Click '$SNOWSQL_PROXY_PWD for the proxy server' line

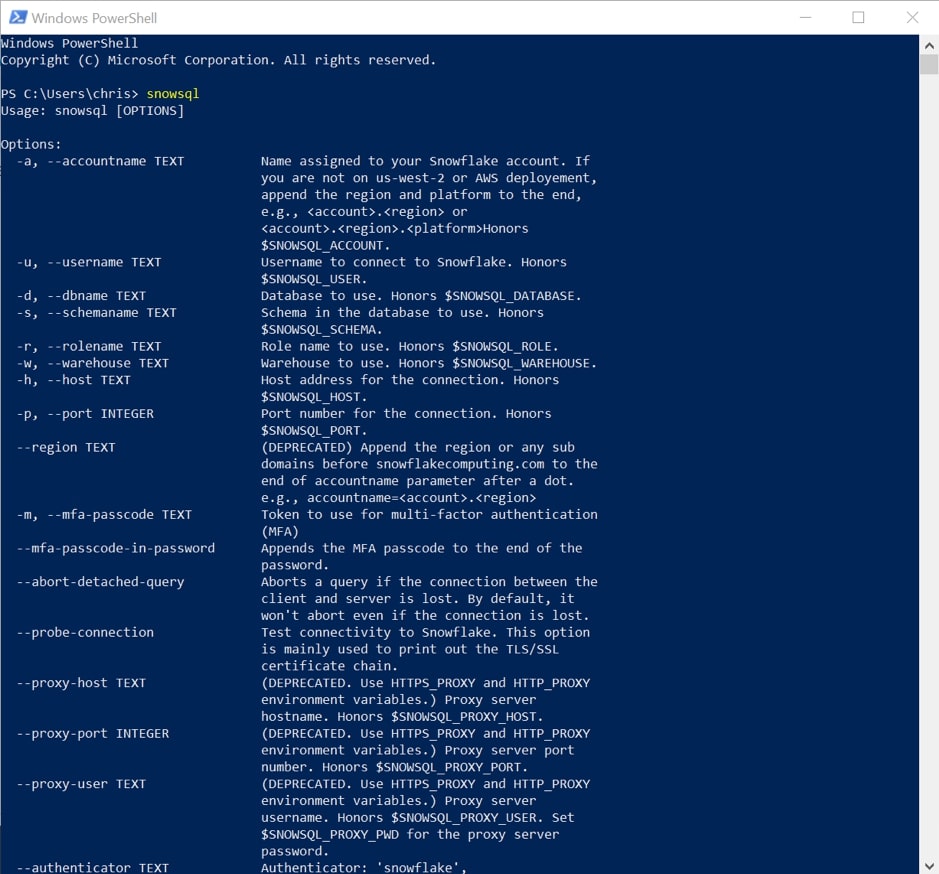point(410,834)
